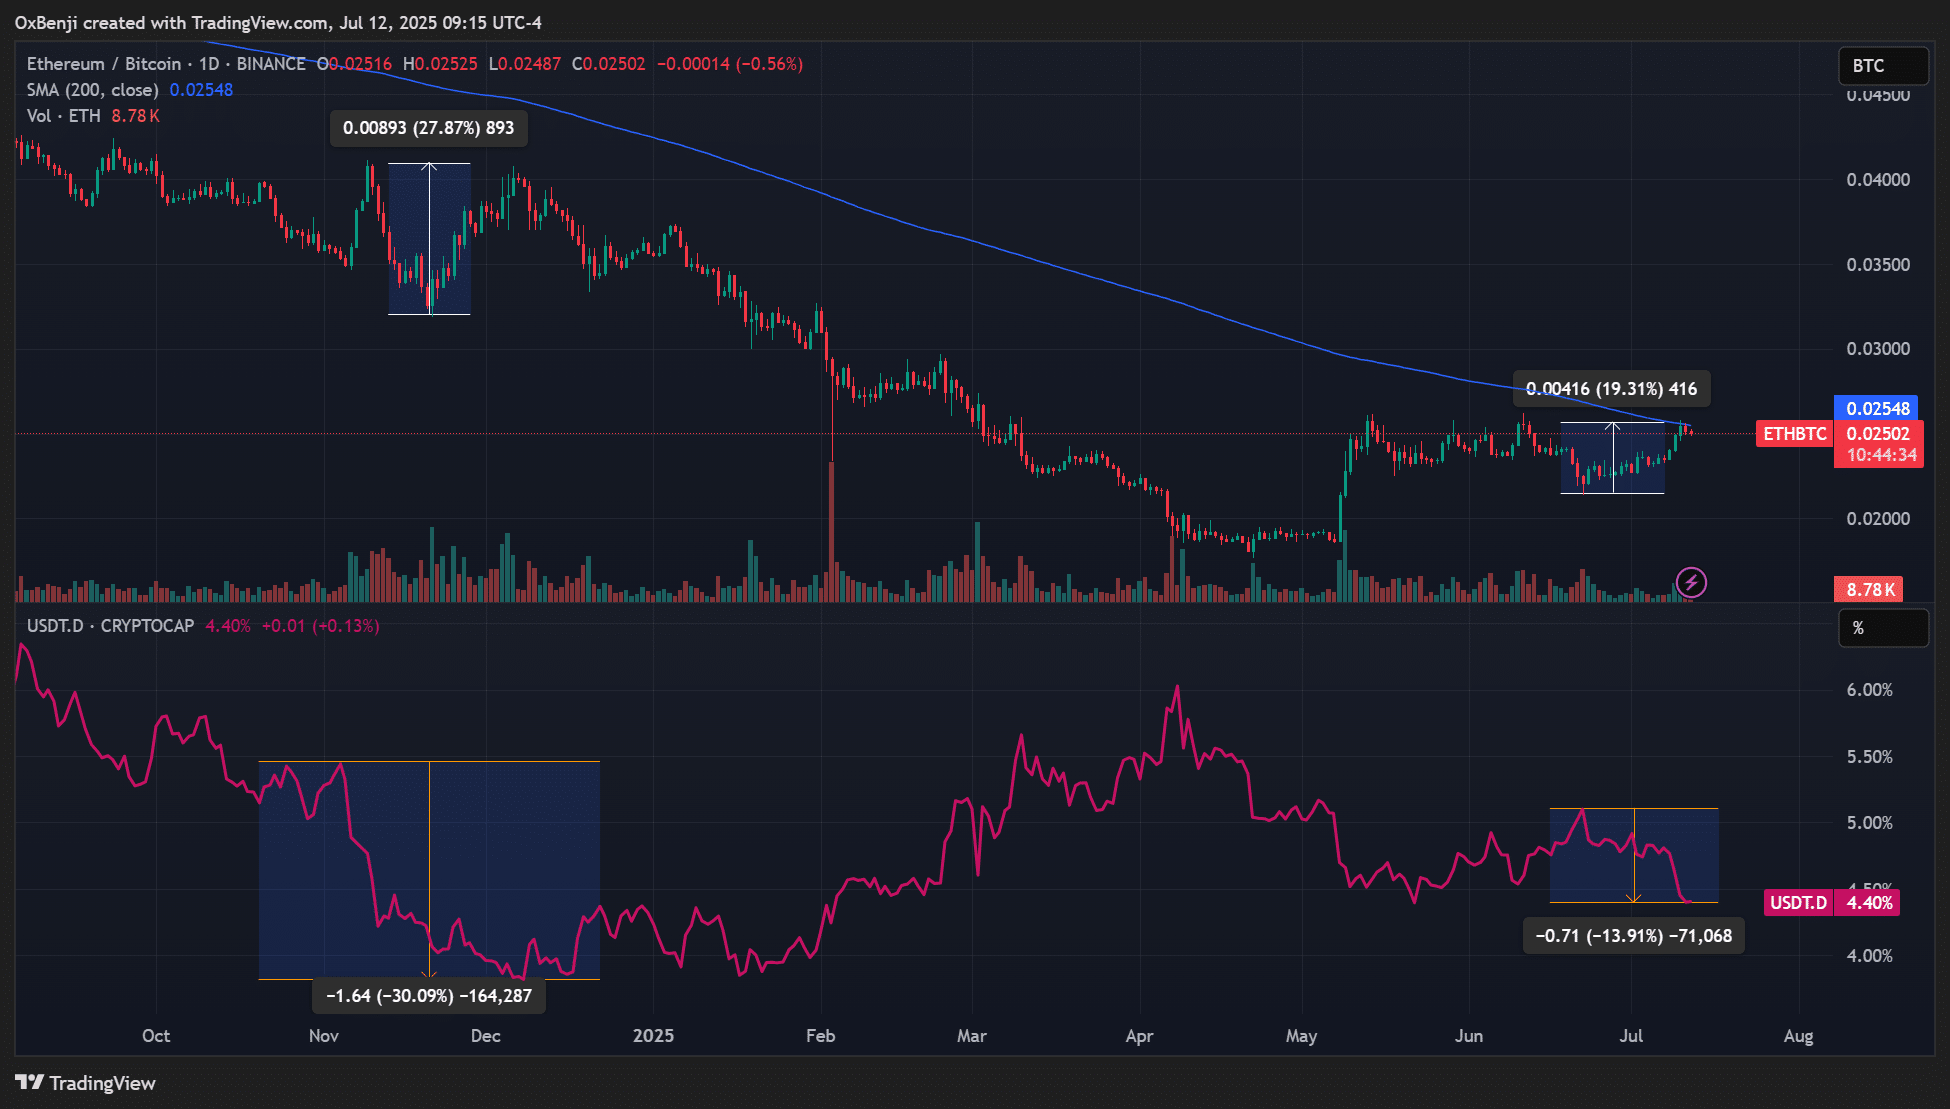Click the TradingView logo at bottom left
Viewport: 1950px width, 1109px height.
click(86, 1083)
